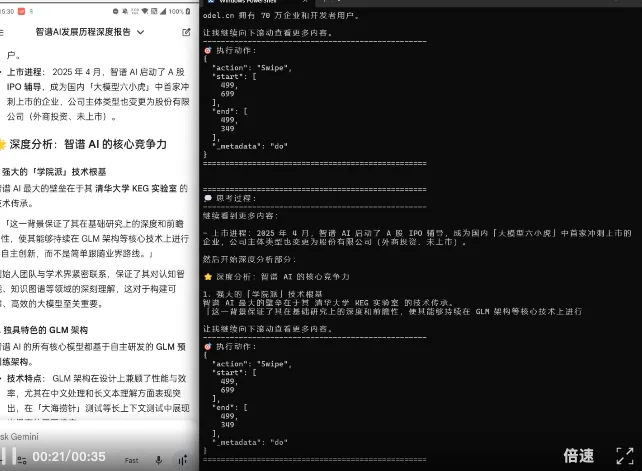642x471 pixels.
Task: Click terminal line odel.cn 拥有 70 万企业和开发者用户
Action: (281, 16)
